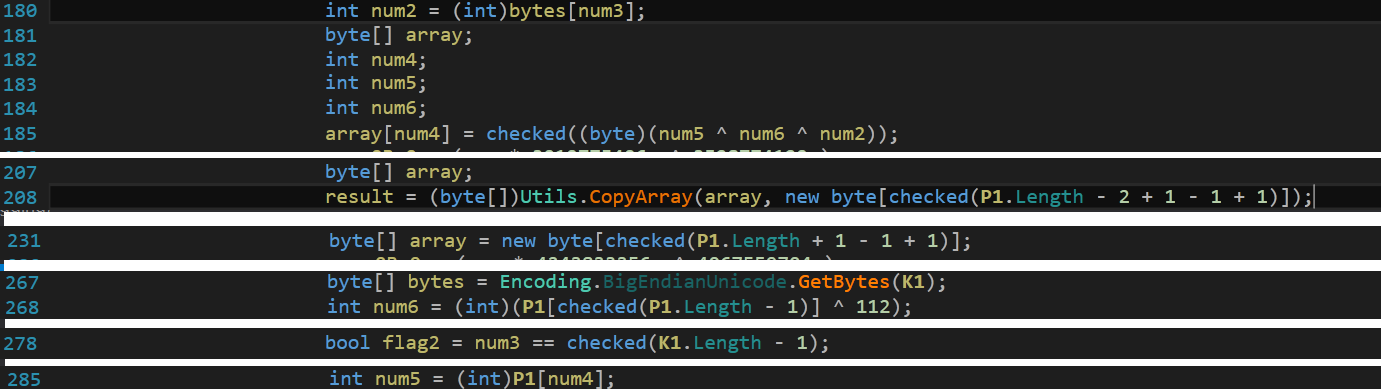1381x389 pixels.
Task: Click line number 180
Action: click(x=21, y=12)
